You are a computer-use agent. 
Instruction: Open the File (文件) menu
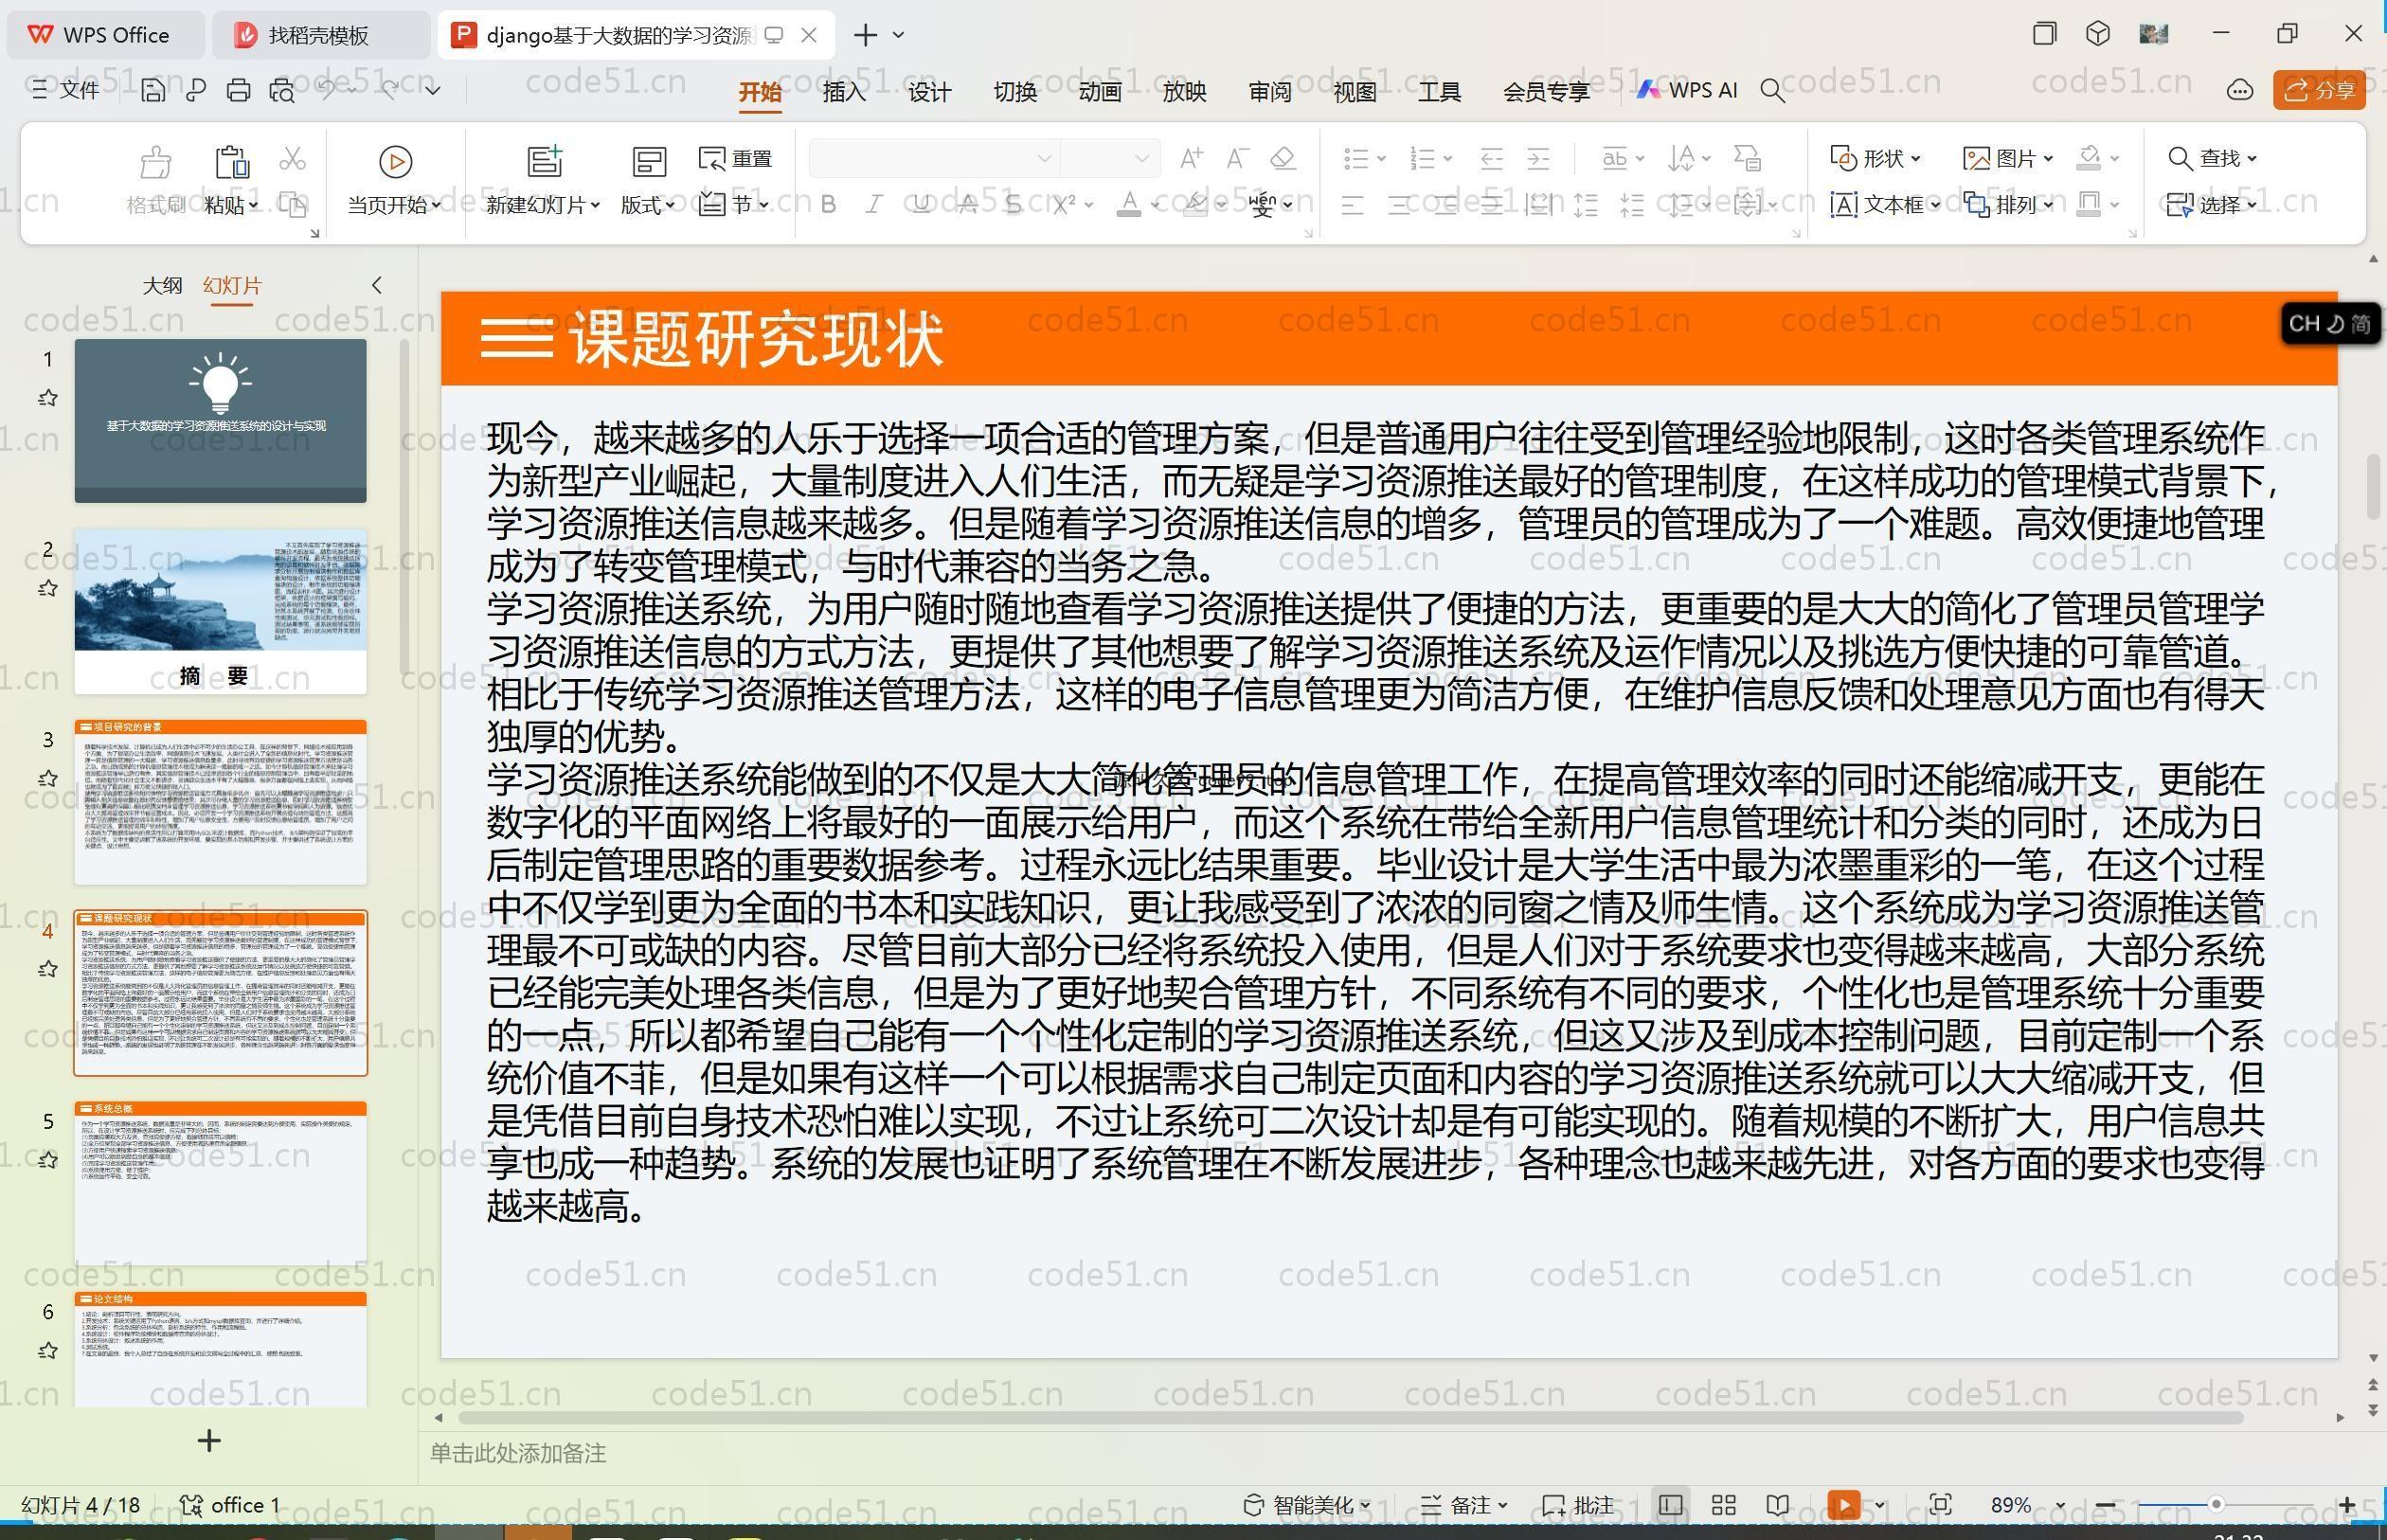click(x=65, y=90)
